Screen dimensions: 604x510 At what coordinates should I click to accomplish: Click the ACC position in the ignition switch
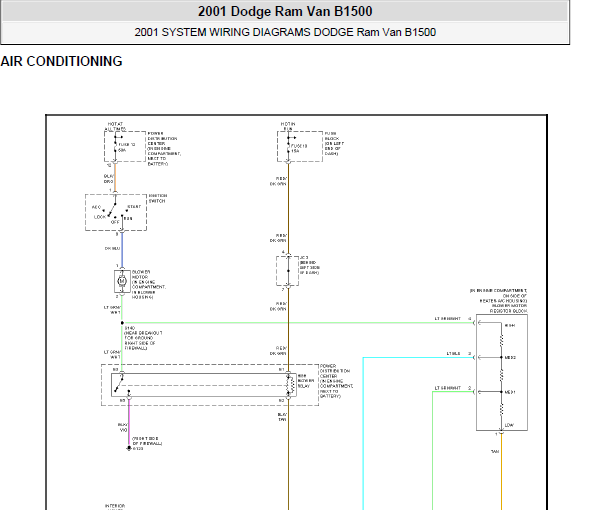(x=96, y=207)
